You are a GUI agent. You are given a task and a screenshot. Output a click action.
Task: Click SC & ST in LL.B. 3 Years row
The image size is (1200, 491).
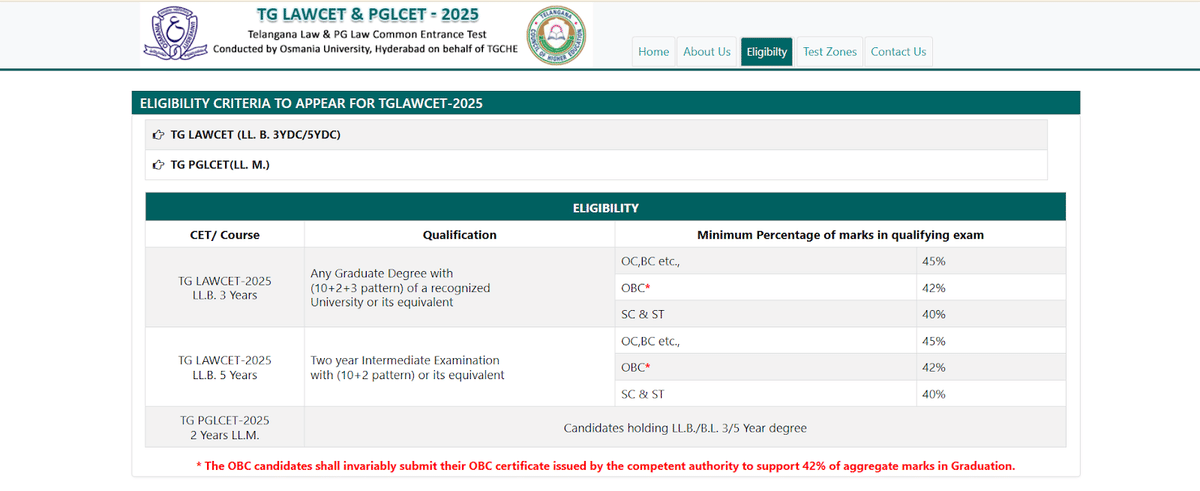click(x=765, y=314)
